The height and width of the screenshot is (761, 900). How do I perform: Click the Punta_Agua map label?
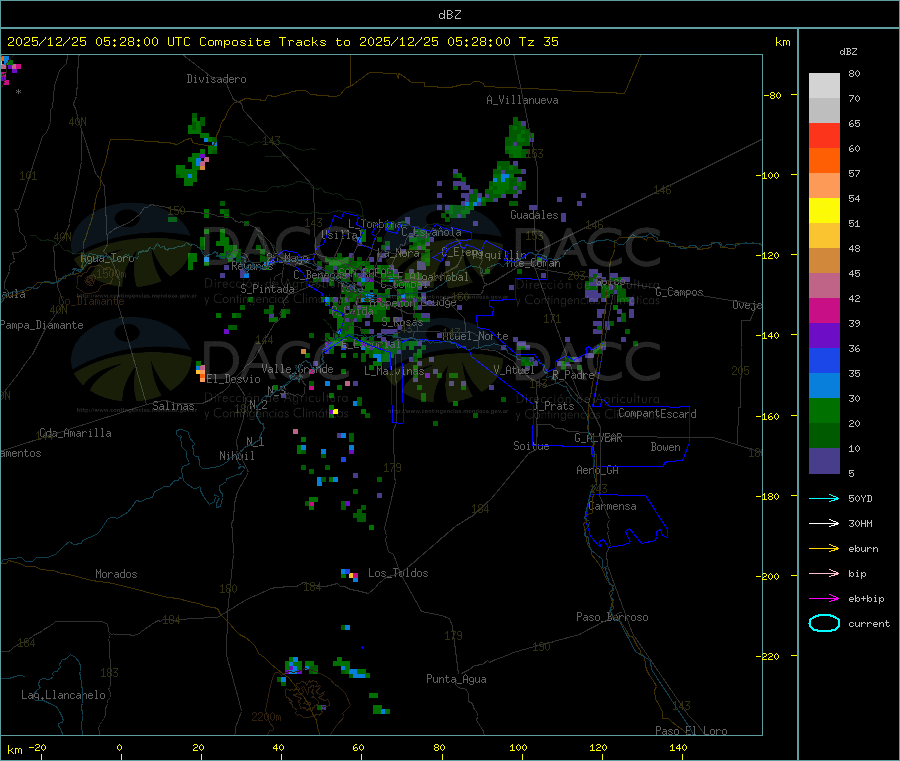coord(456,679)
